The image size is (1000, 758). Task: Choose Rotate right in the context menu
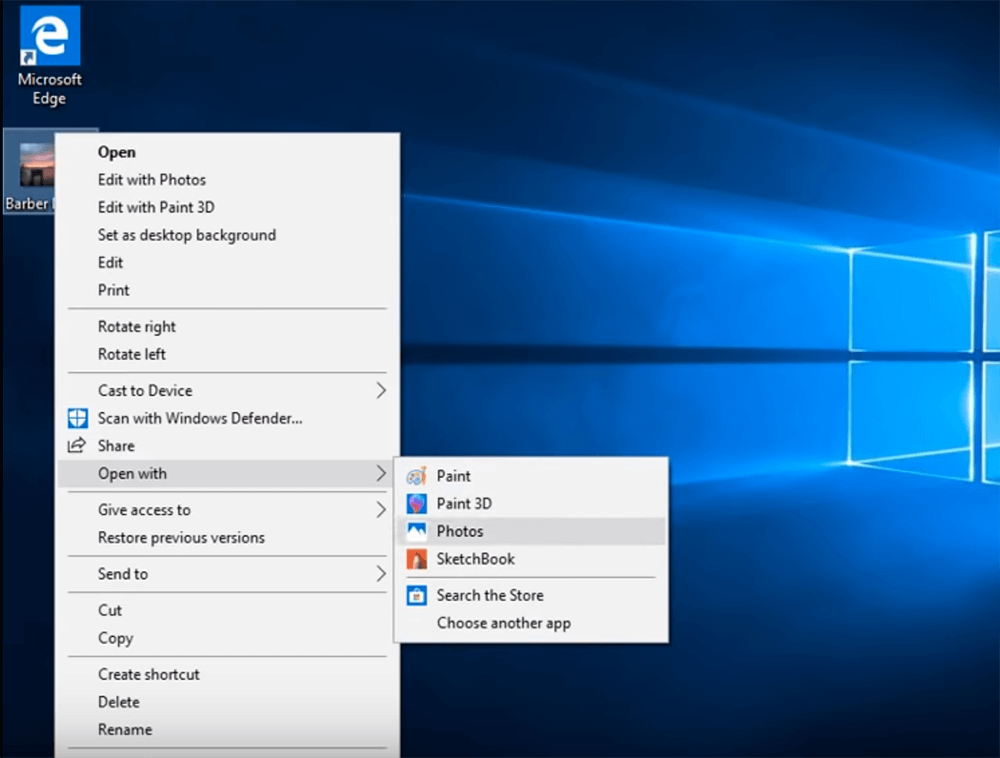(137, 326)
